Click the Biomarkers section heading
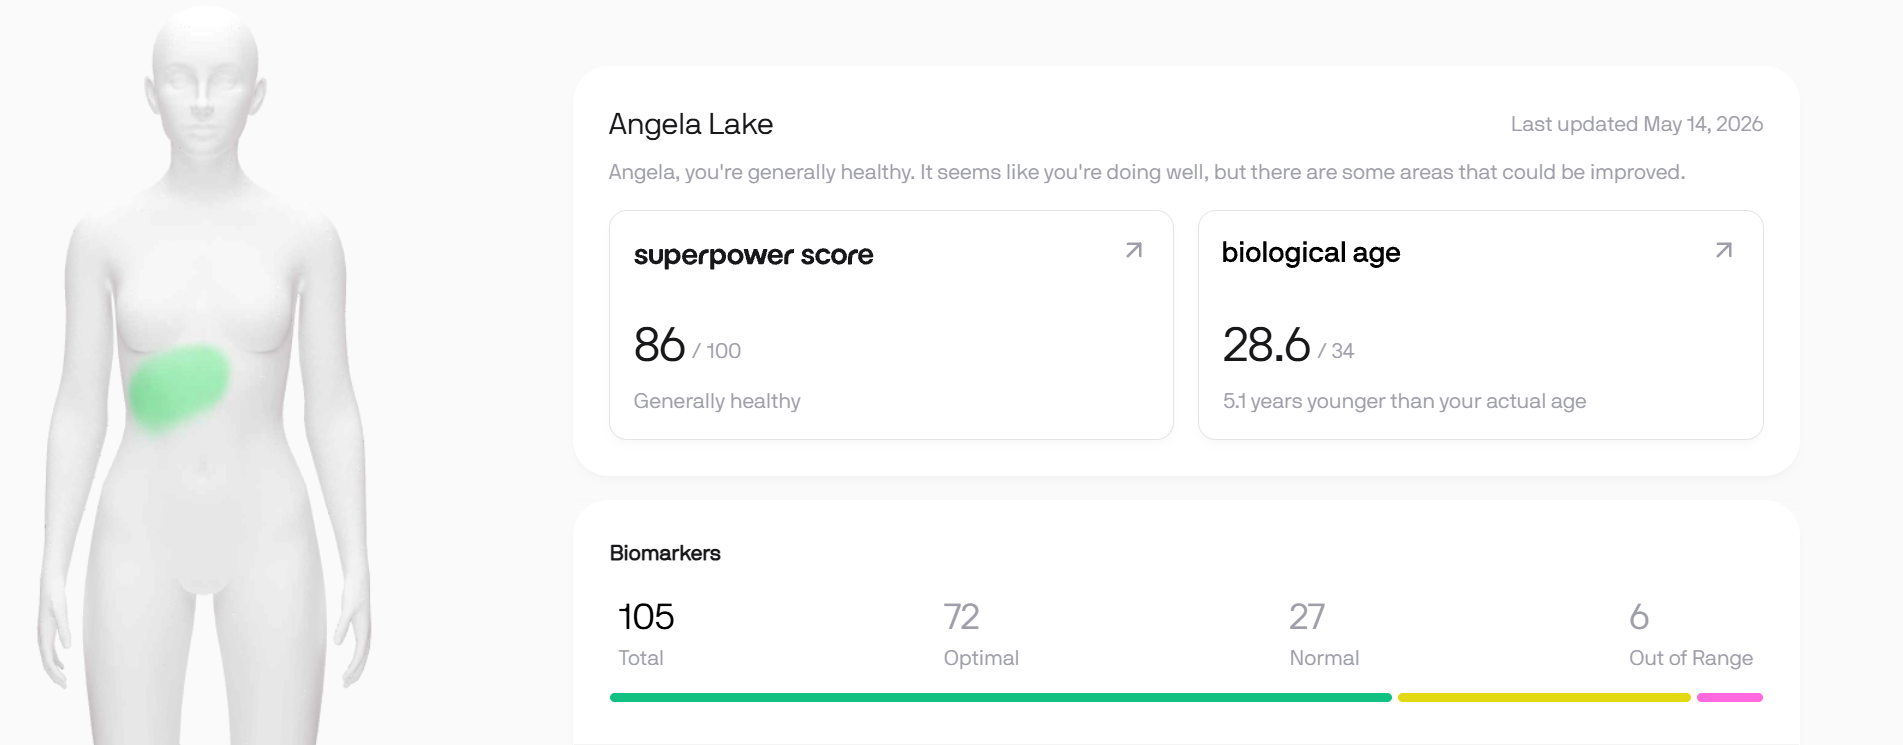The height and width of the screenshot is (745, 1903). [x=665, y=553]
